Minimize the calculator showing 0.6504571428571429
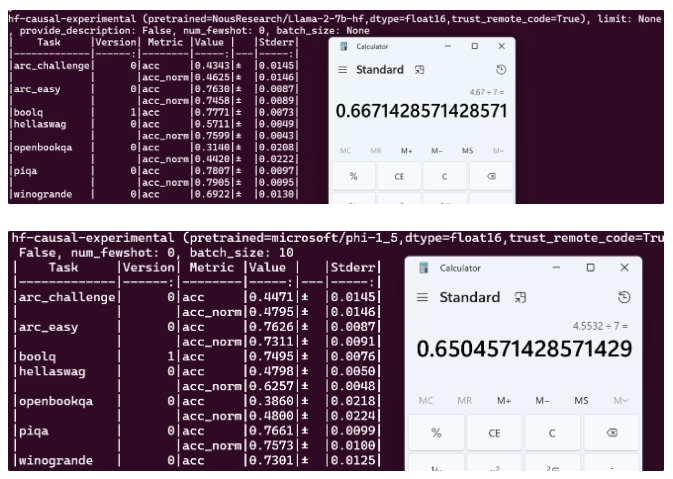The image size is (673, 479). (x=556, y=267)
